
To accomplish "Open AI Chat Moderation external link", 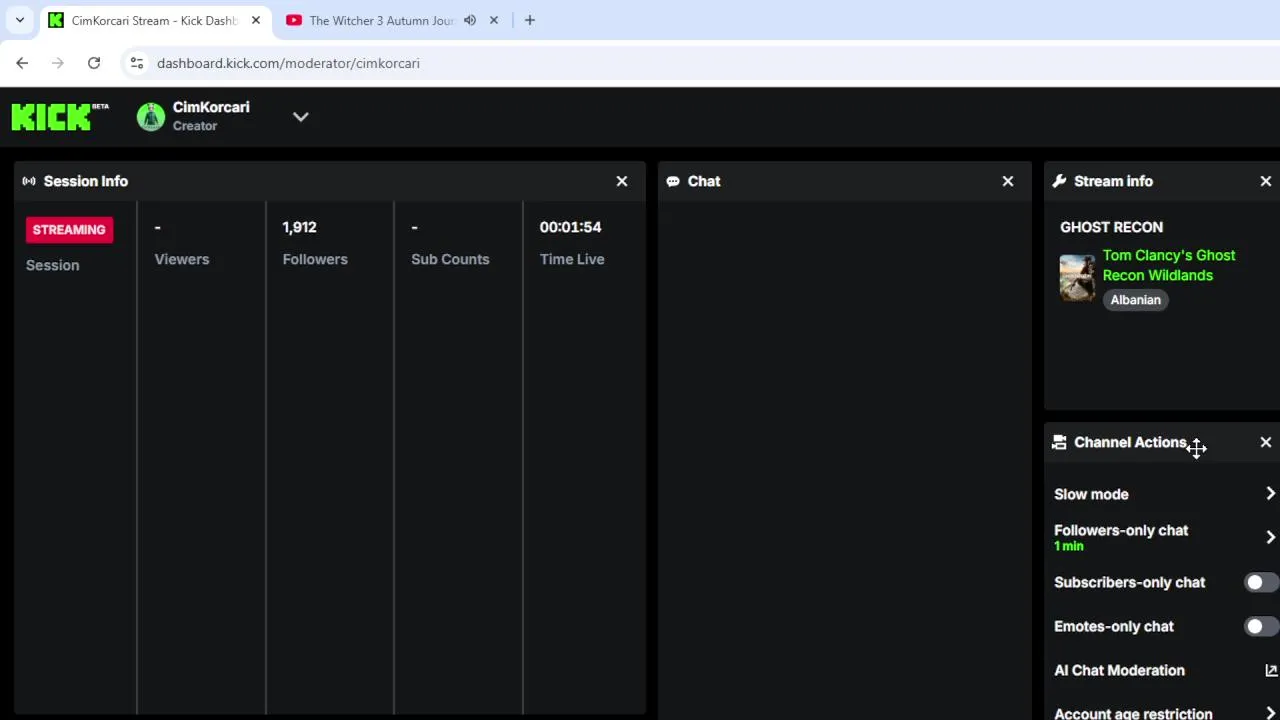I will tap(1271, 670).
